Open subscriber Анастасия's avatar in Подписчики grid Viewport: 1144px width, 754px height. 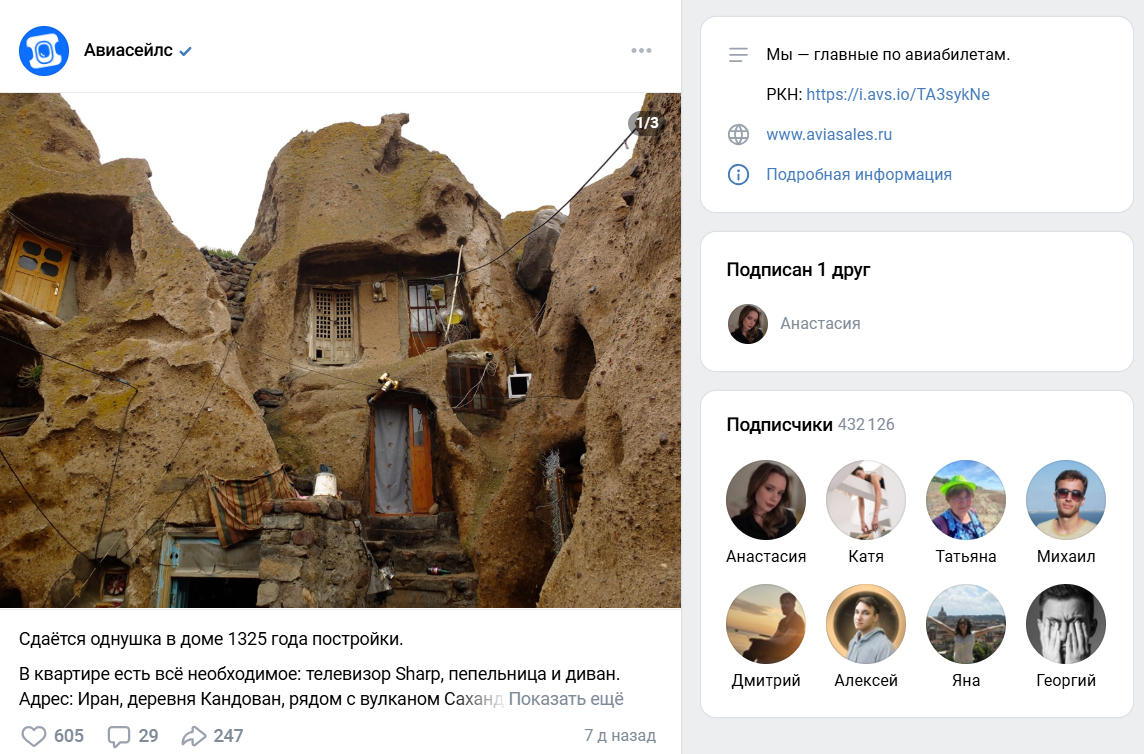766,500
